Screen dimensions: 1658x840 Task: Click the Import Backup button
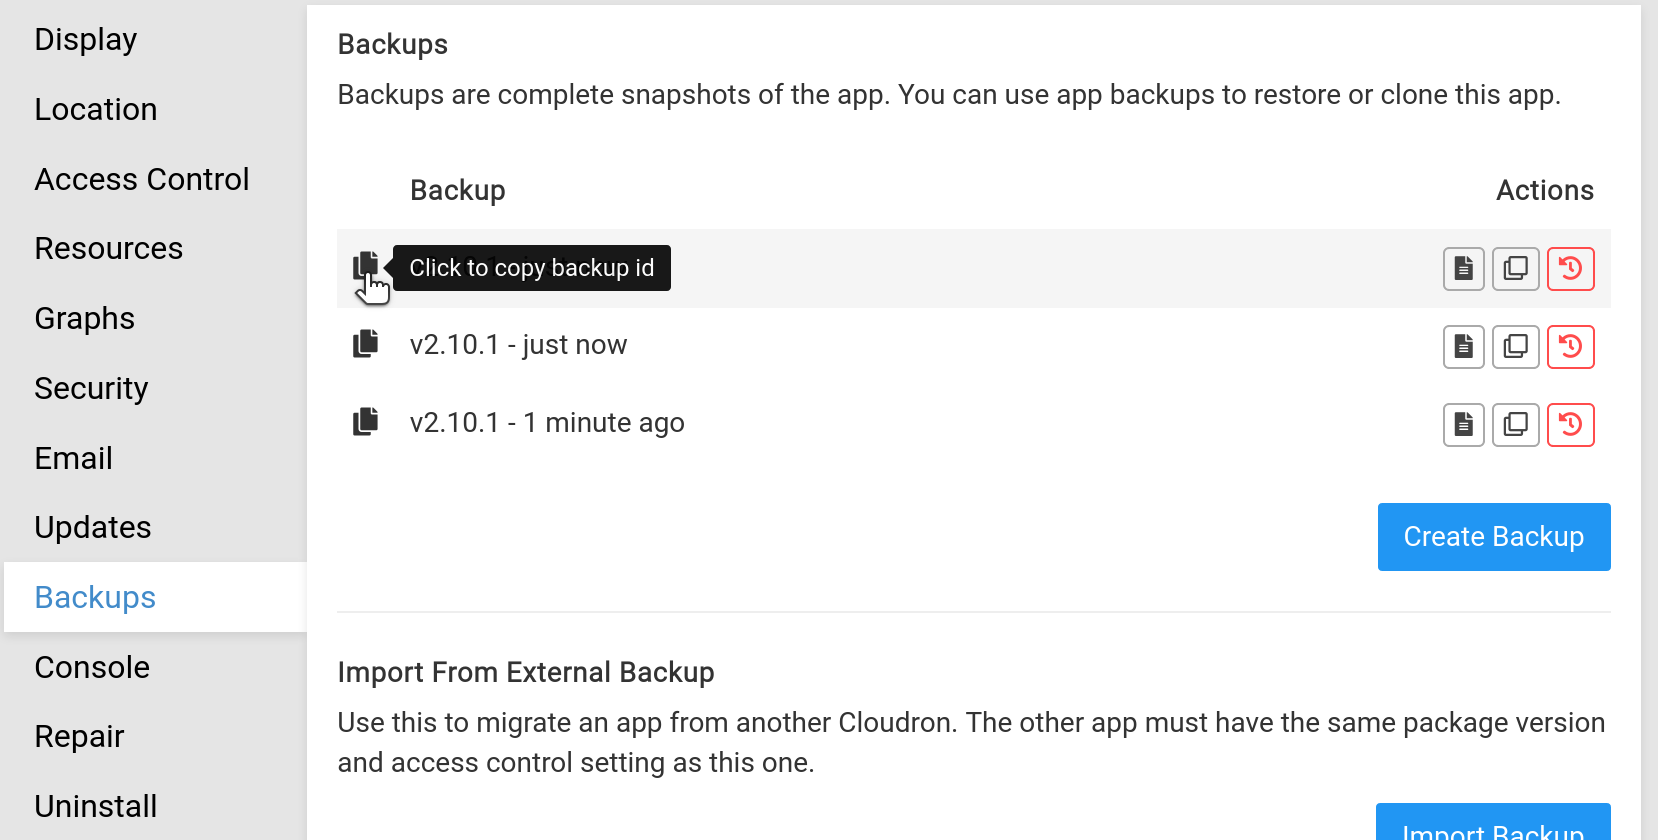pos(1492,825)
